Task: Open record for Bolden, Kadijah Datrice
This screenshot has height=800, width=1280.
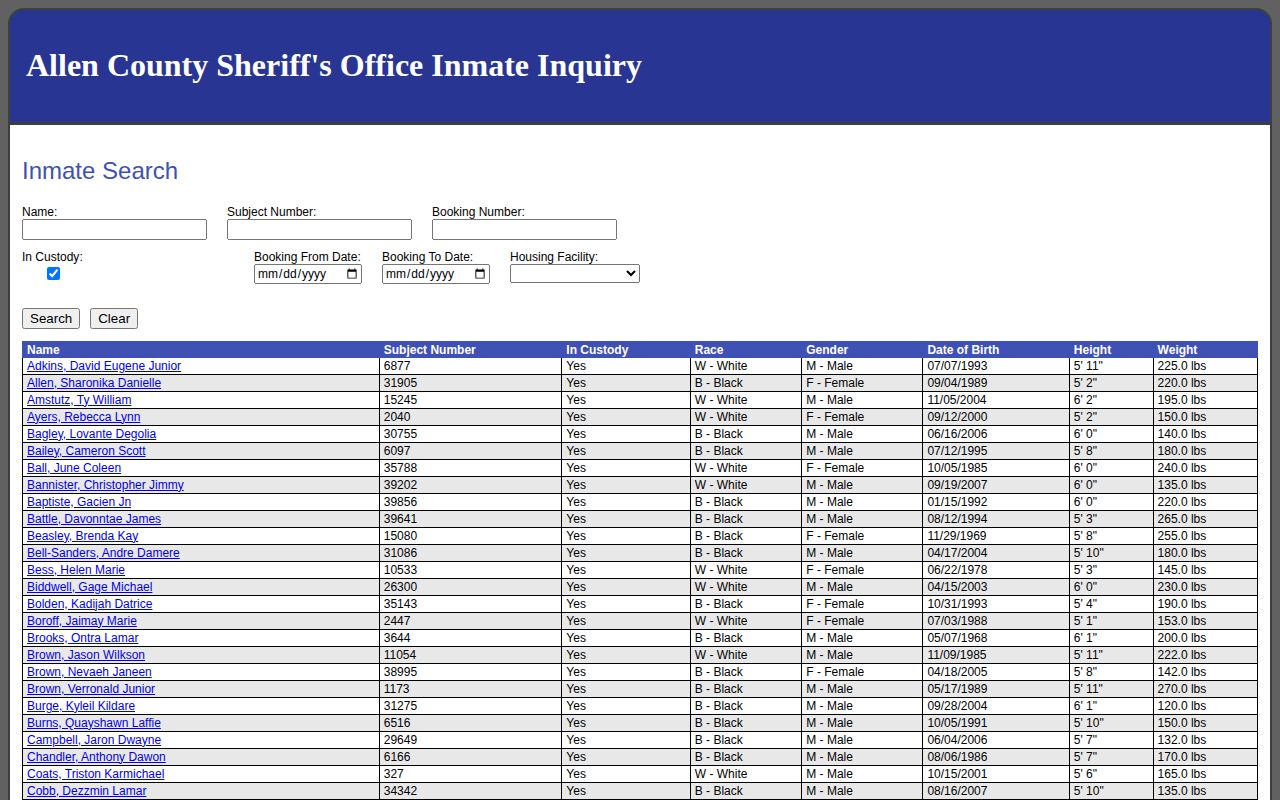Action: [x=90, y=604]
